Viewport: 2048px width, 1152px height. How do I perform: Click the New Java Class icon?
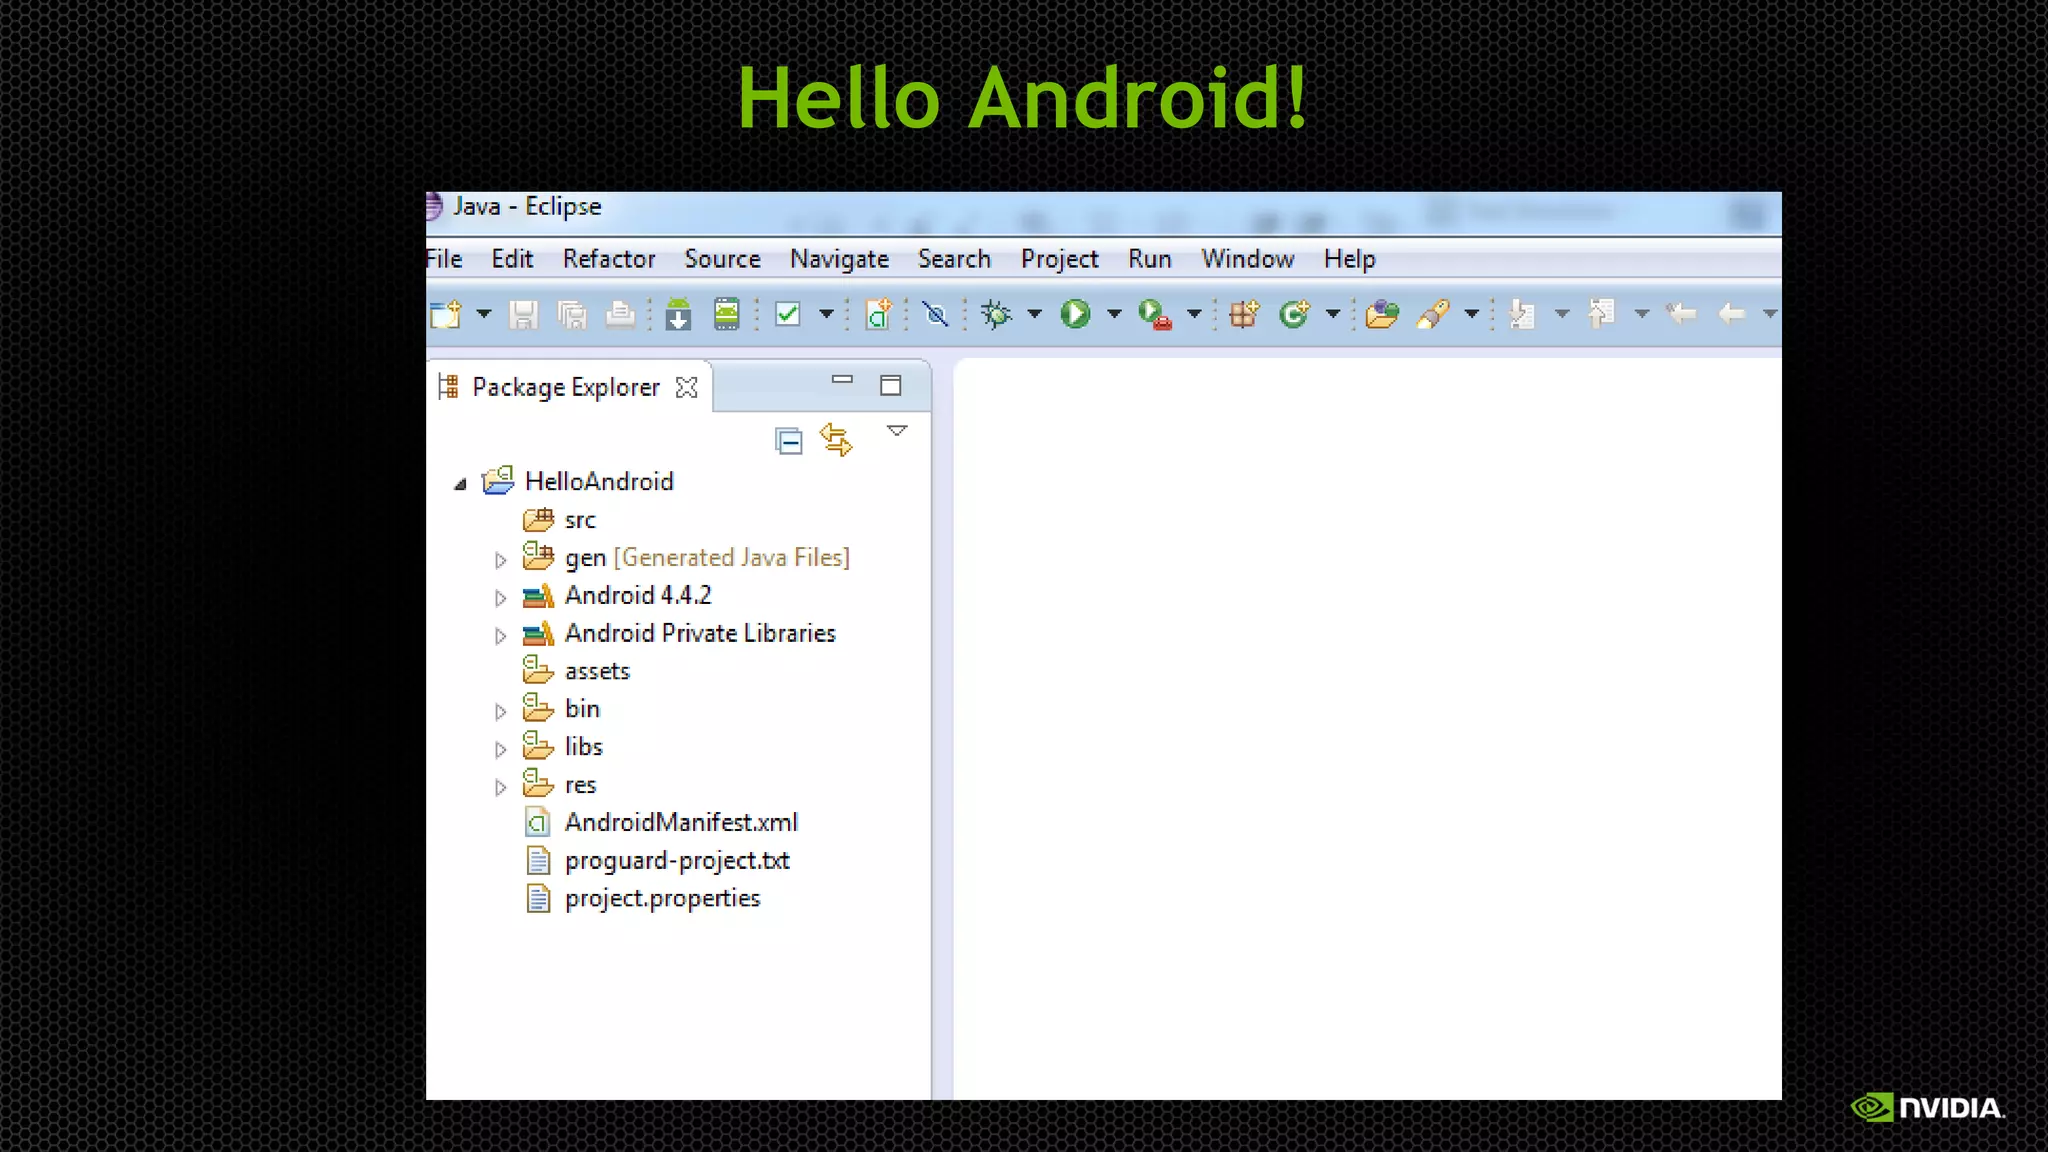pos(1294,314)
